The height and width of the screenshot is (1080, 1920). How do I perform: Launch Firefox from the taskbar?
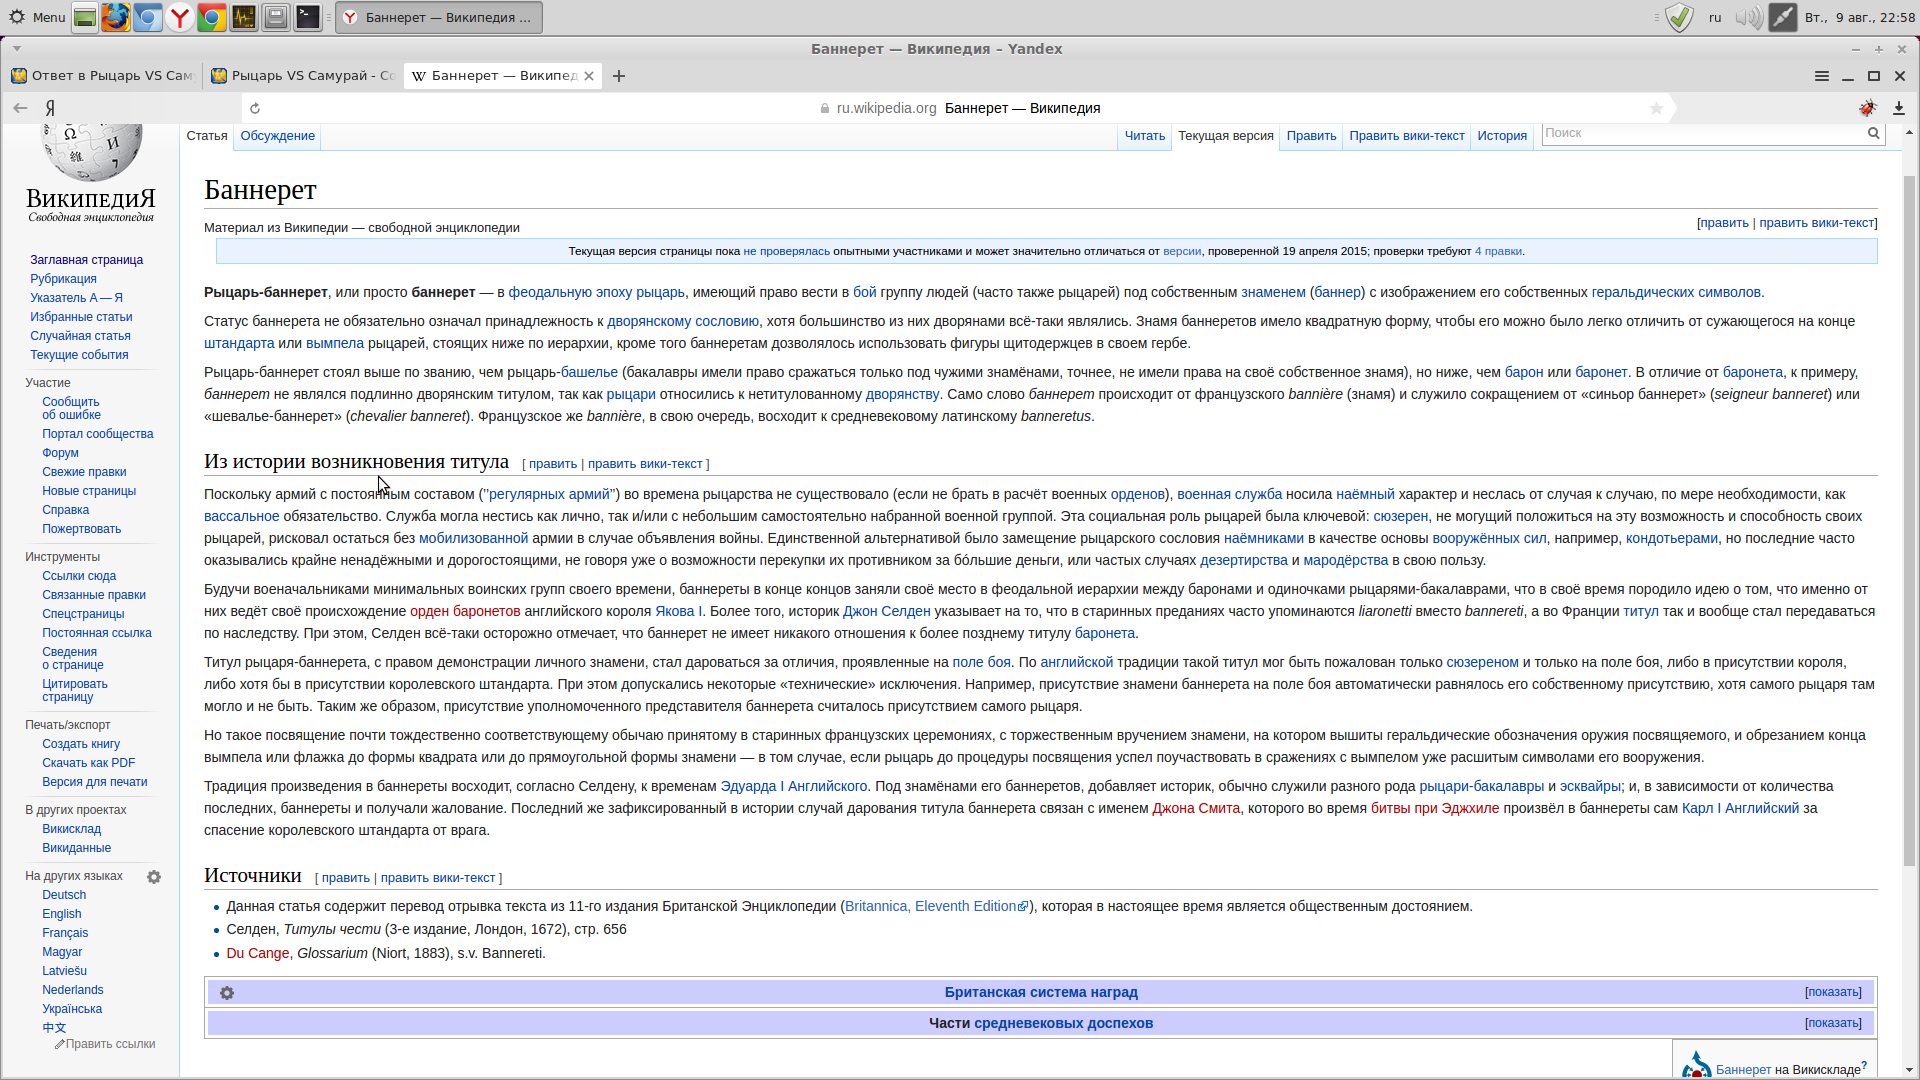[x=115, y=17]
